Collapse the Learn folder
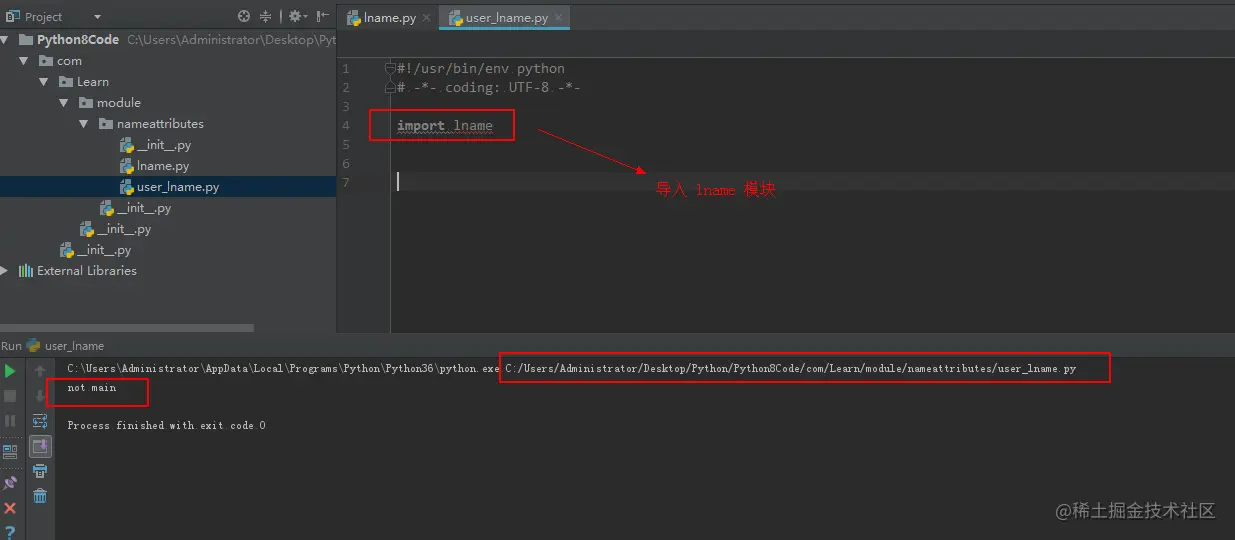 pos(44,82)
